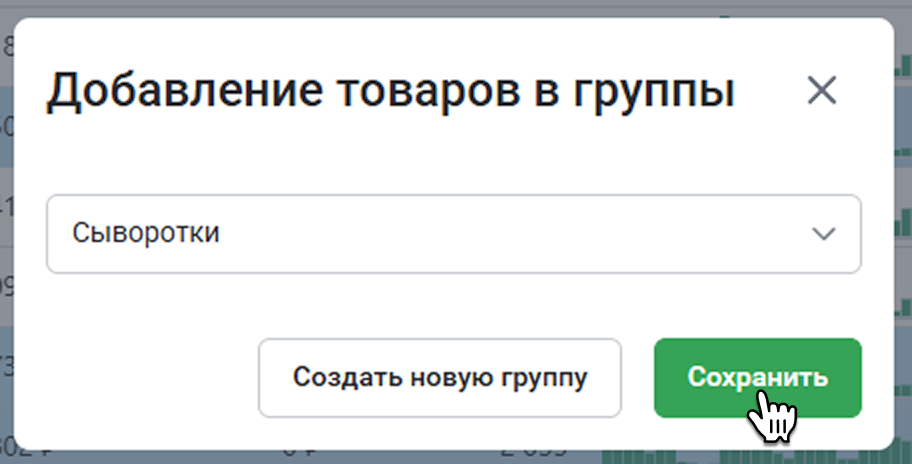Click the Создать новую группу button

pos(440,378)
